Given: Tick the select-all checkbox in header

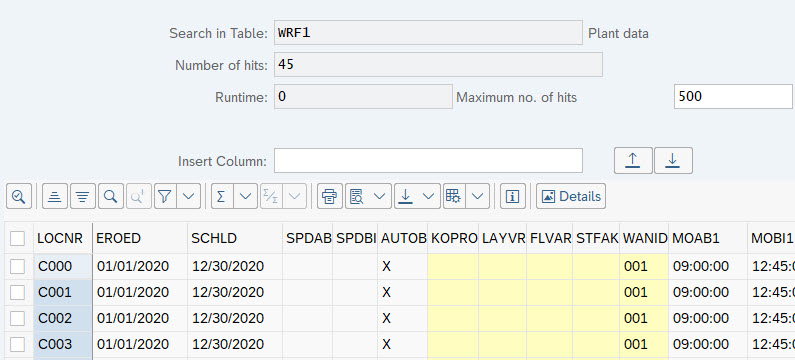Looking at the screenshot, I should (x=18, y=238).
